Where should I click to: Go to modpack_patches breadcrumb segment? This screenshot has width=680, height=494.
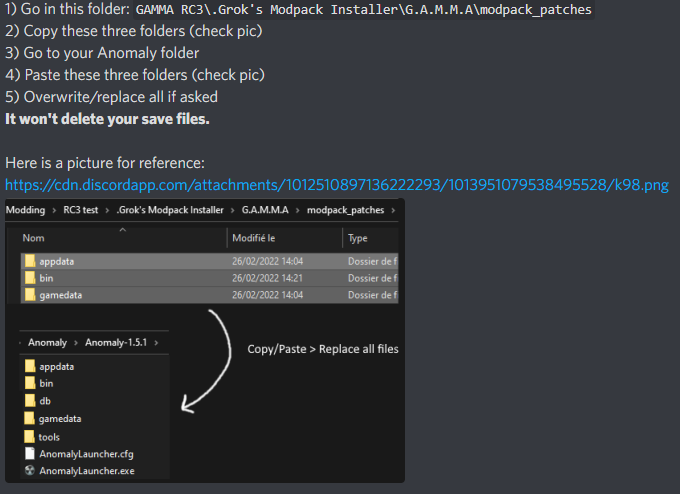[x=346, y=210]
